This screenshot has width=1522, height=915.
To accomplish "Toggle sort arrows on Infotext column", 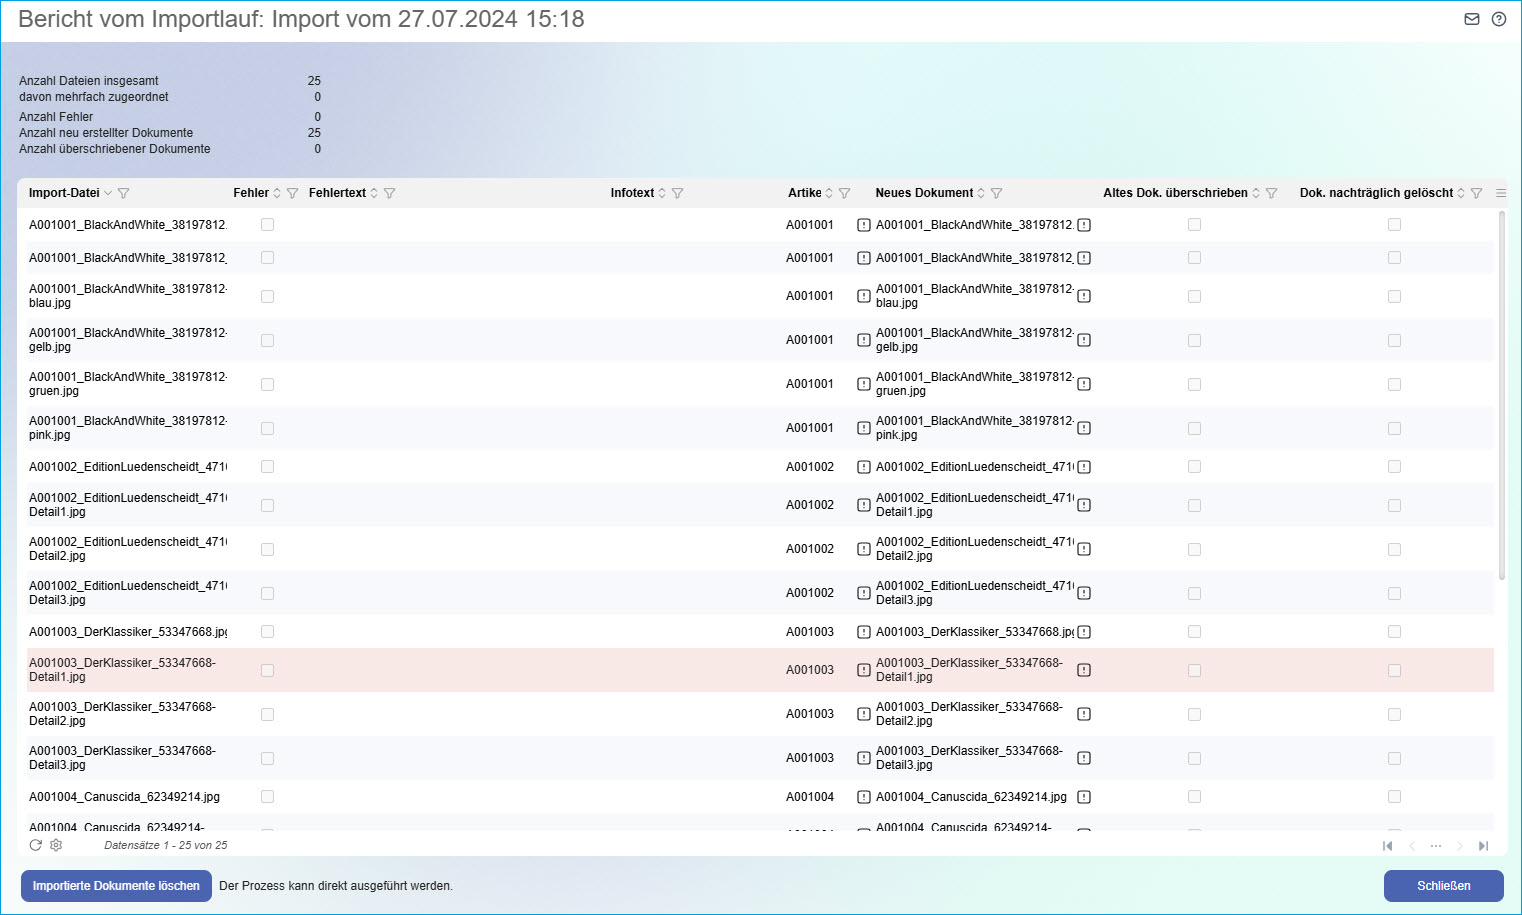I will 662,193.
